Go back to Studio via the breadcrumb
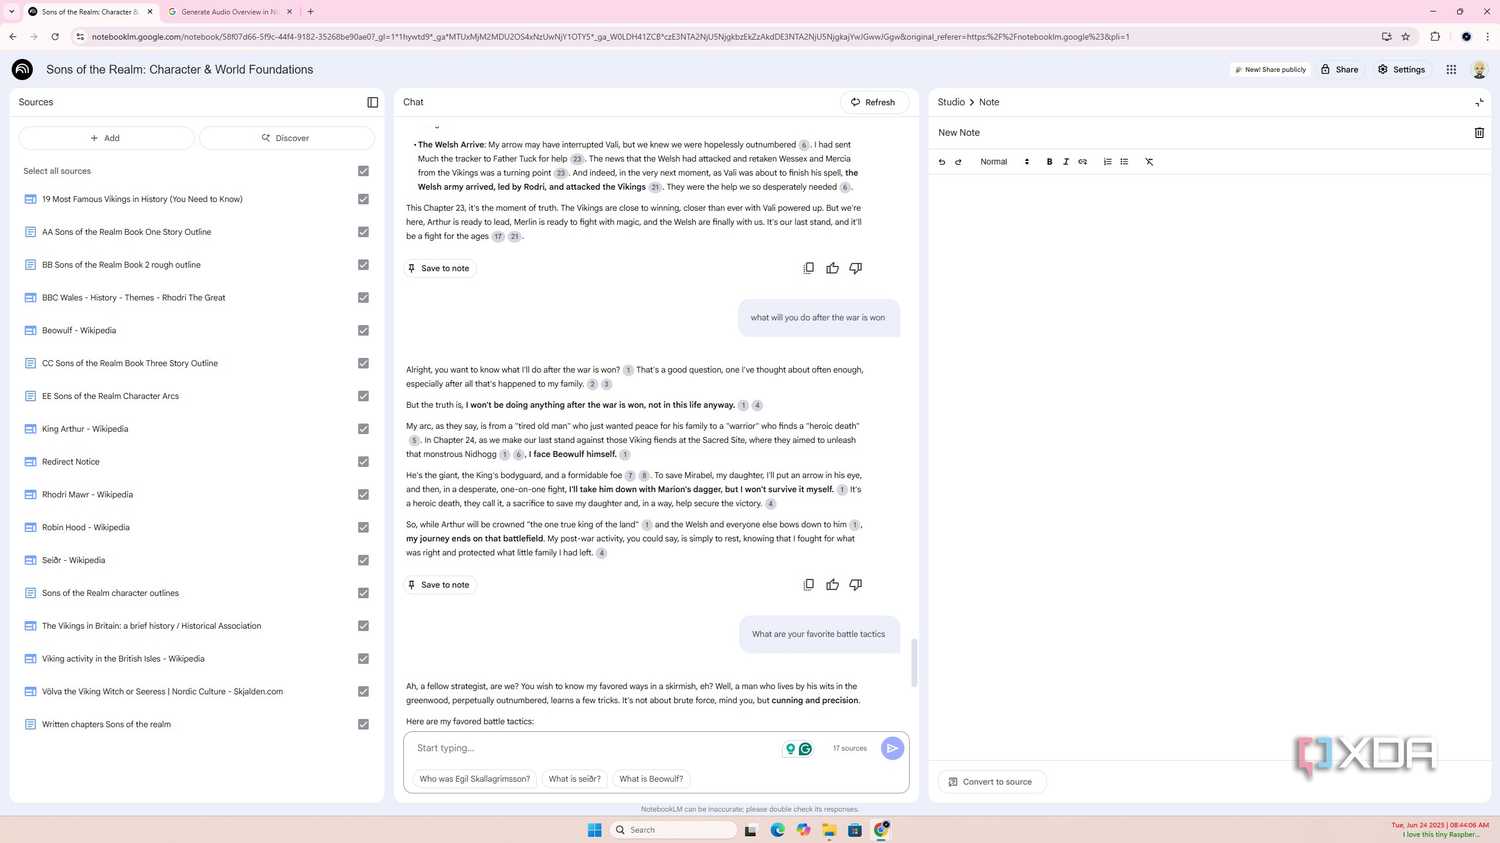This screenshot has height=843, width=1500. pyautogui.click(x=951, y=102)
